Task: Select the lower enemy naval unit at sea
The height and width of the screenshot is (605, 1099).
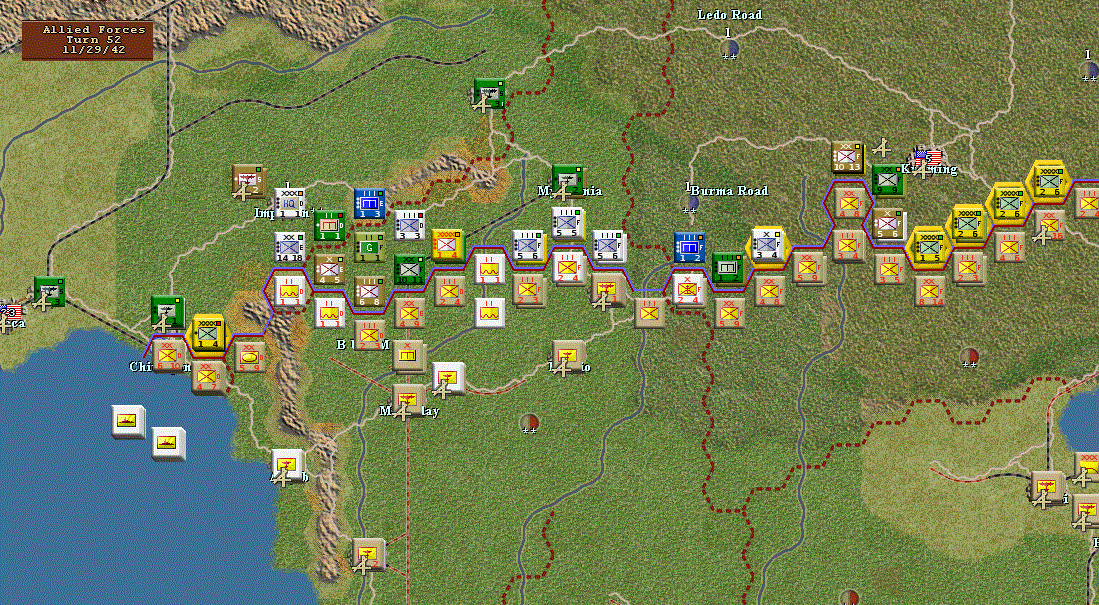Action: click(x=168, y=444)
